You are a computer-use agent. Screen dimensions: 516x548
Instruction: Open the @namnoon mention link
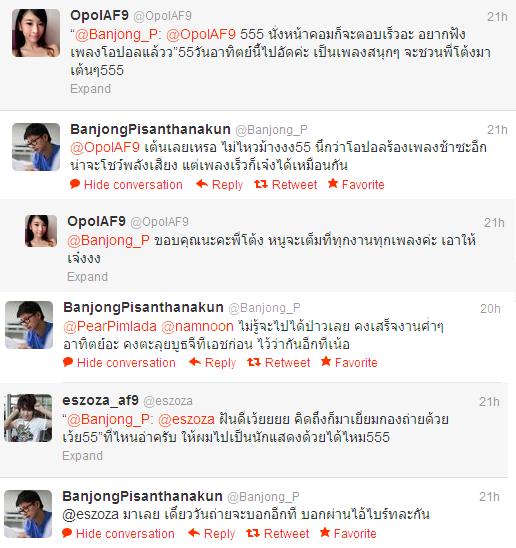198,326
